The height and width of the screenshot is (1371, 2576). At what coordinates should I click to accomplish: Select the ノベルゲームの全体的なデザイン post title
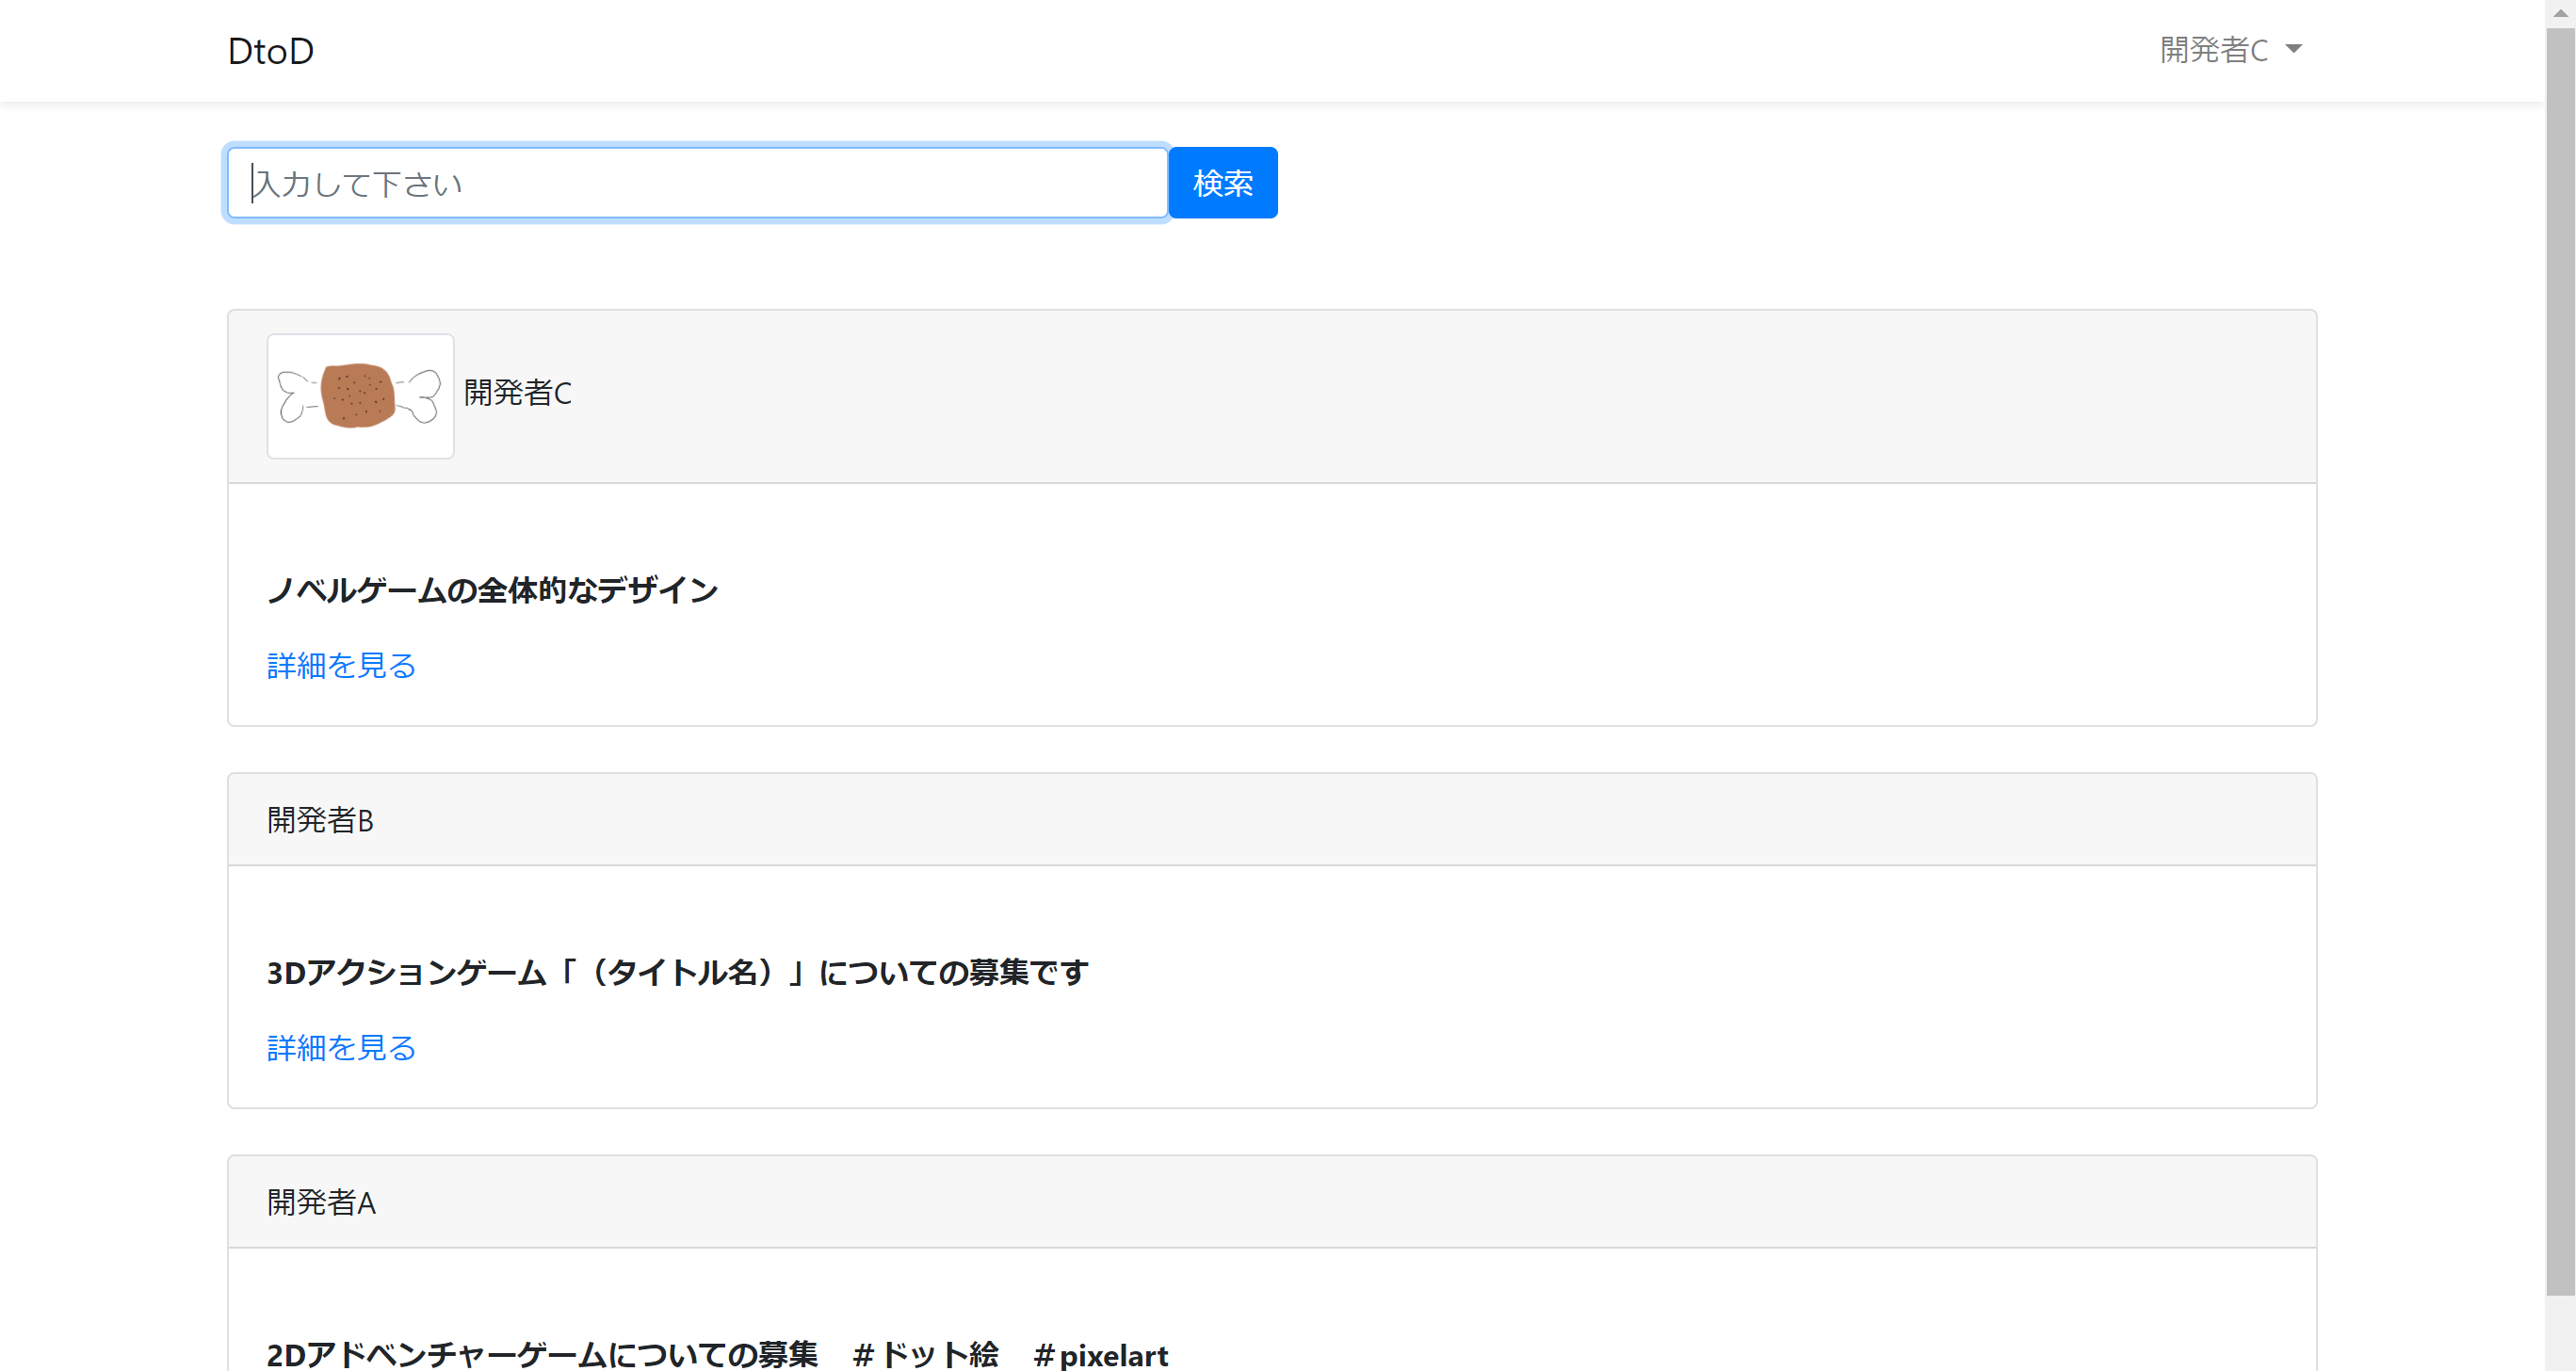(x=492, y=590)
